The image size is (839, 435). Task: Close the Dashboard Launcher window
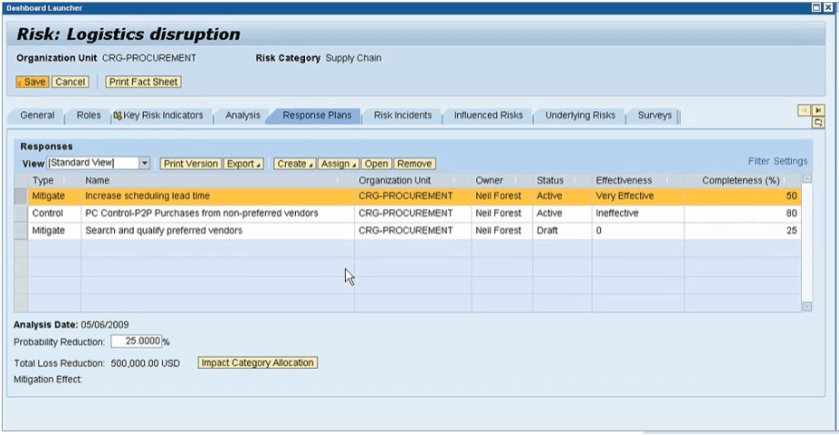click(828, 7)
